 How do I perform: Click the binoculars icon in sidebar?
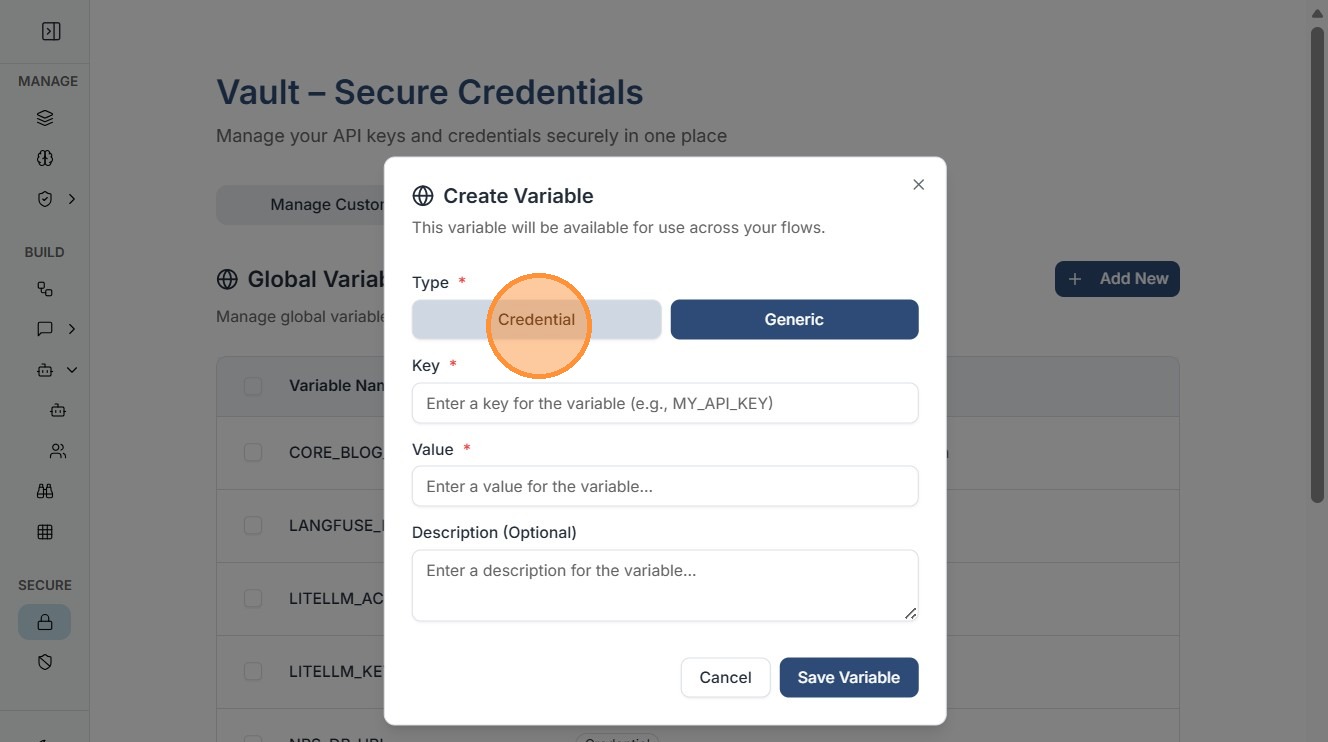45,491
